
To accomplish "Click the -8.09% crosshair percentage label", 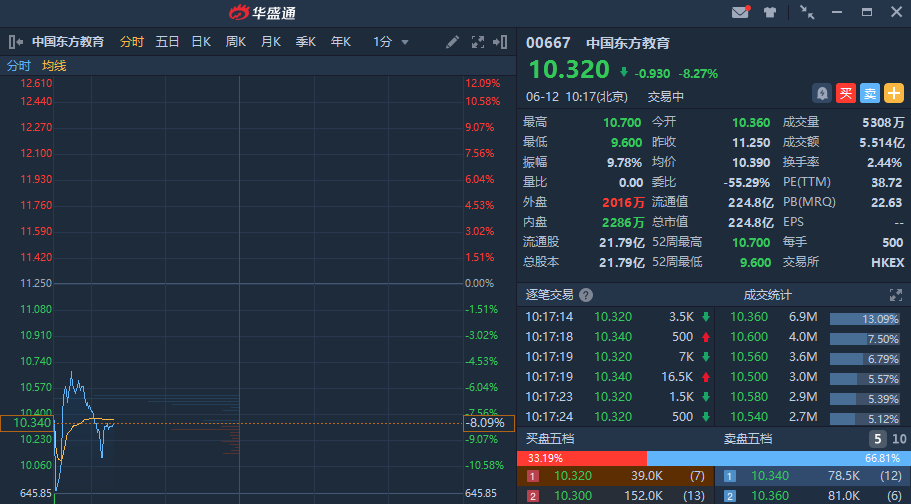I will click(489, 423).
